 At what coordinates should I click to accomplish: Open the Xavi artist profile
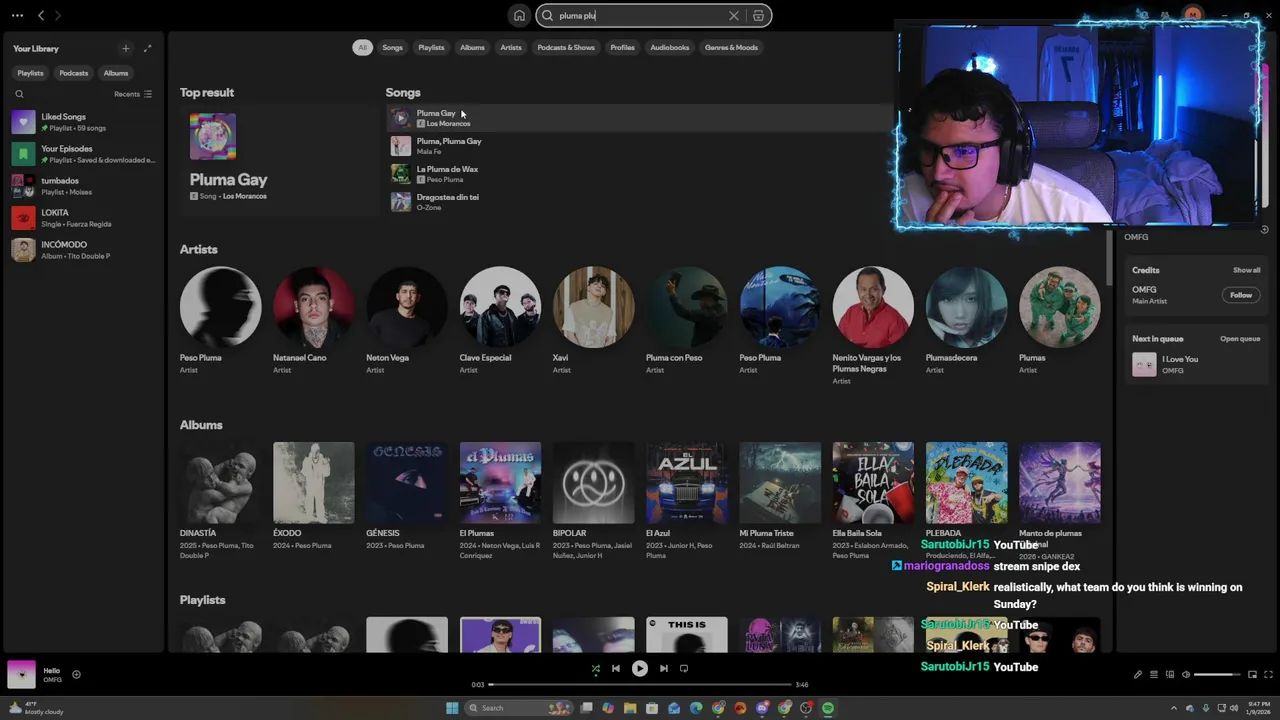pyautogui.click(x=593, y=320)
